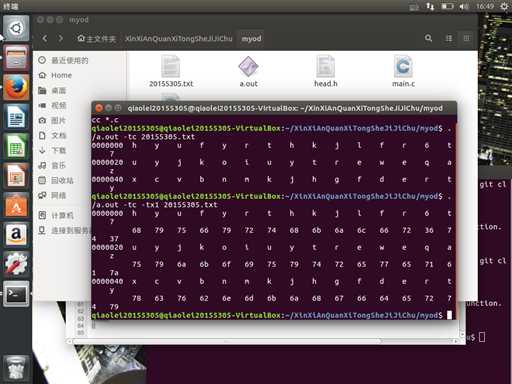
Task: Open System Settings from the launcher
Action: coord(16,264)
